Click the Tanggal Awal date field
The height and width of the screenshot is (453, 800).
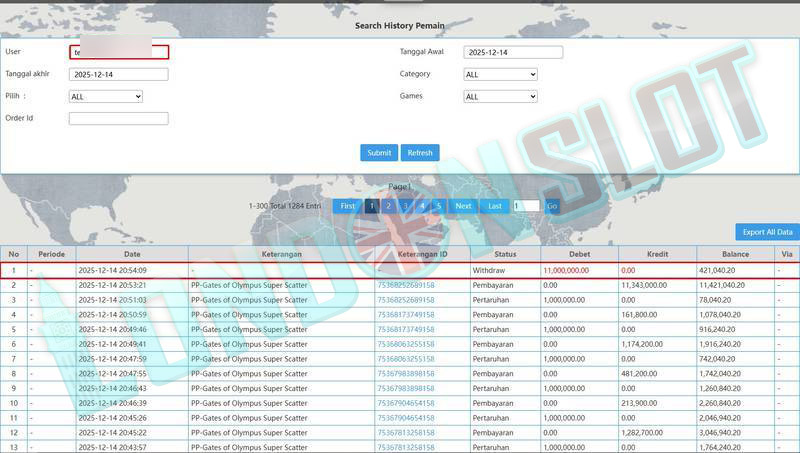513,52
